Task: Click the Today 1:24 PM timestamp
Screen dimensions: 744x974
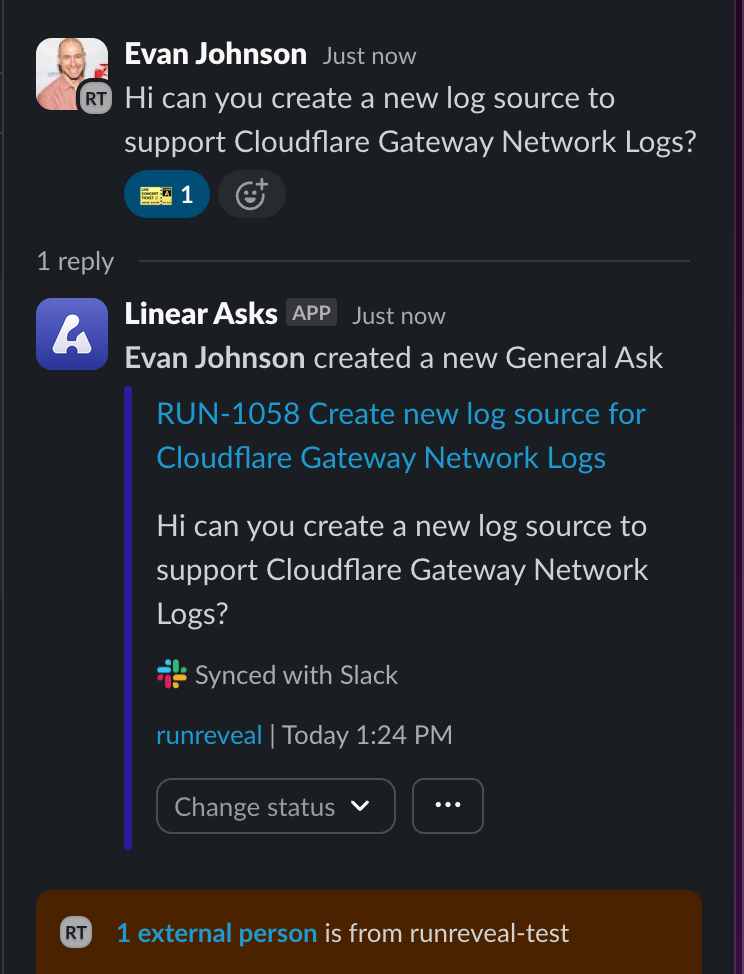Action: 367,735
